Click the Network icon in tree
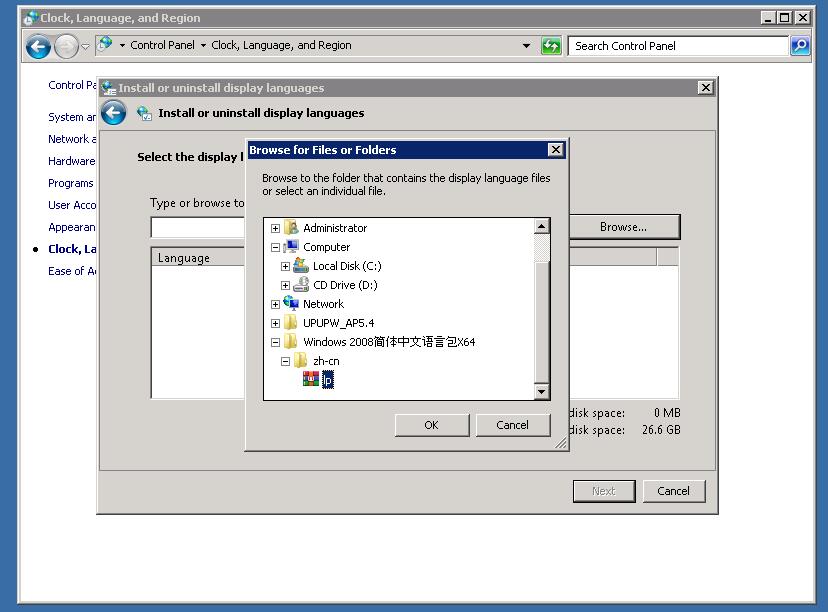The width and height of the screenshot is (828, 612). pos(291,304)
